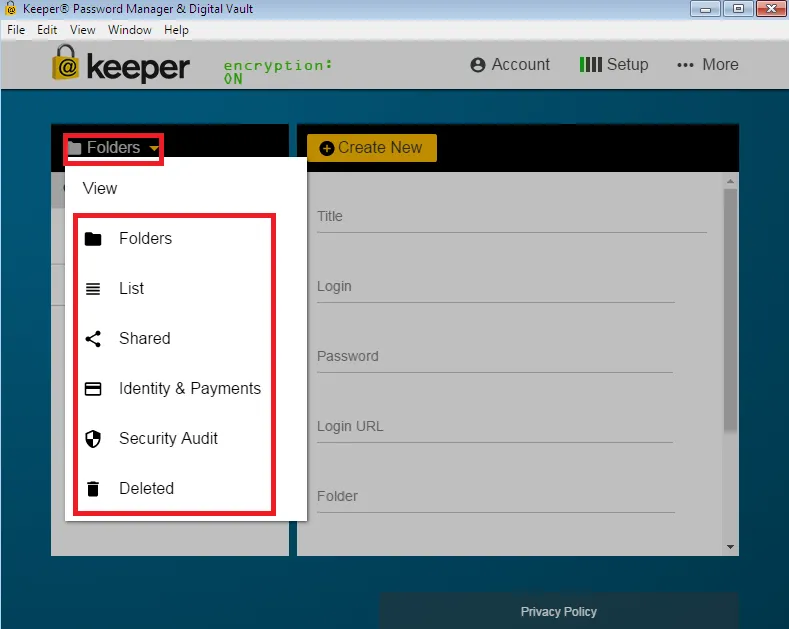This screenshot has width=789, height=629.
Task: Click the three-dot More icon
Action: tap(685, 65)
